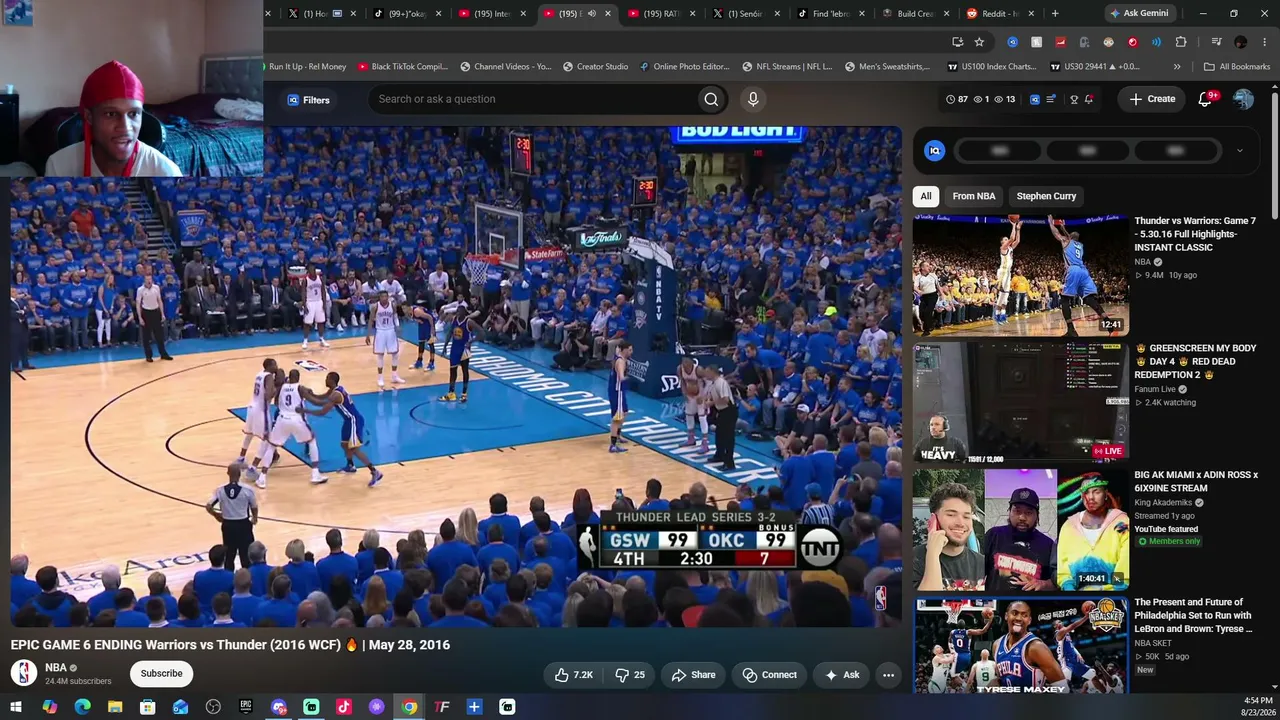Viewport: 1280px width, 720px height.
Task: Select the From NBA filter chip
Action: (973, 196)
